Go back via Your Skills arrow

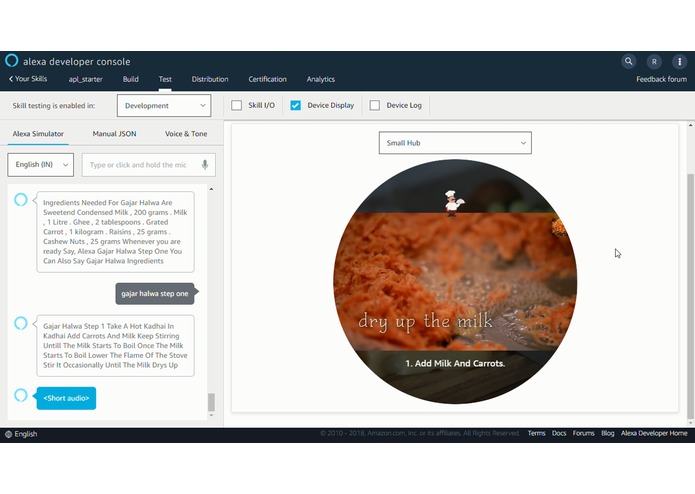click(27, 79)
